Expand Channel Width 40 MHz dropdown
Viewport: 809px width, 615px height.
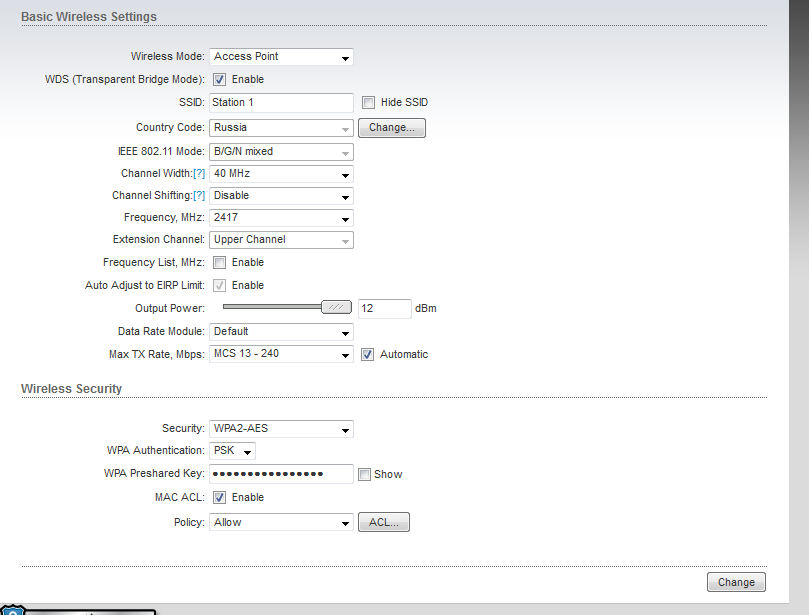(x=281, y=174)
